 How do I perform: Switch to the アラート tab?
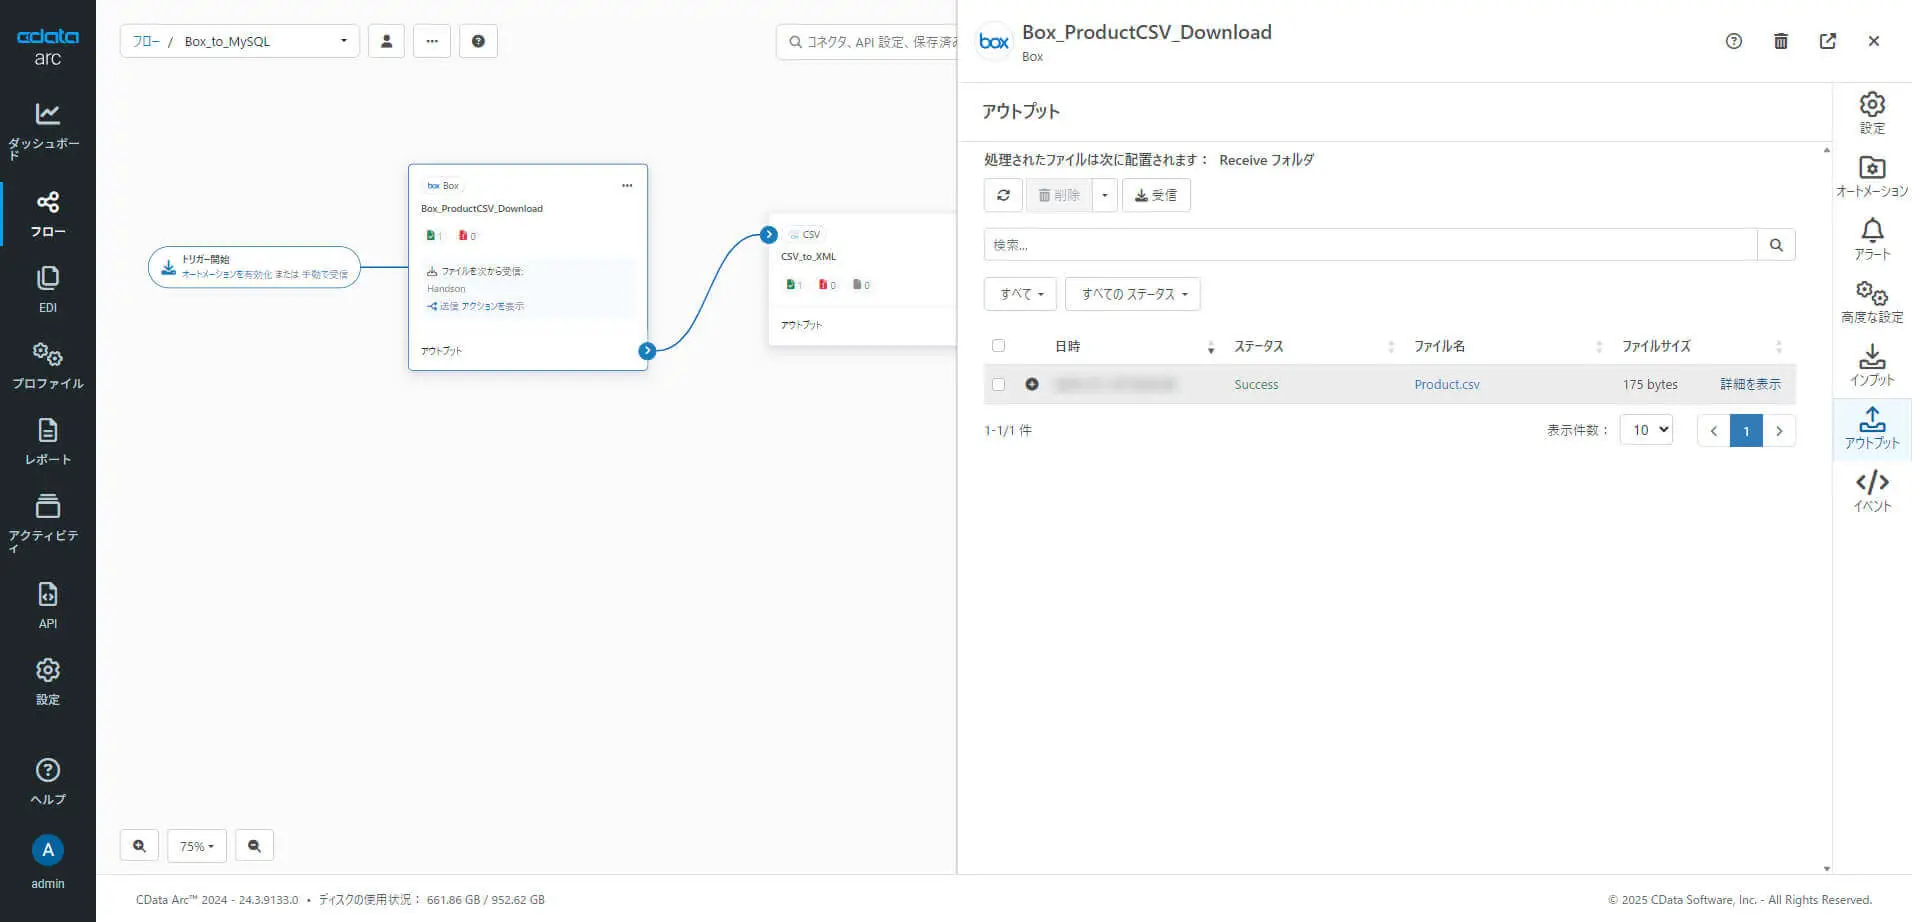pyautogui.click(x=1872, y=239)
